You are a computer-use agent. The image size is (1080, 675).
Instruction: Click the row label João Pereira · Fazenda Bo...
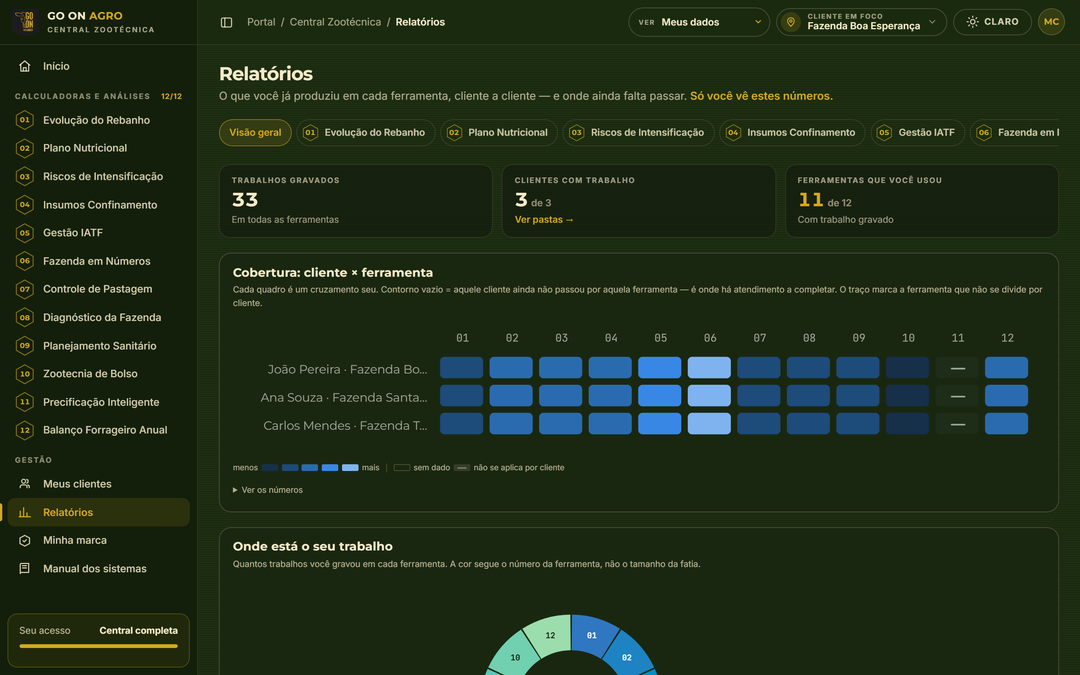tap(347, 369)
